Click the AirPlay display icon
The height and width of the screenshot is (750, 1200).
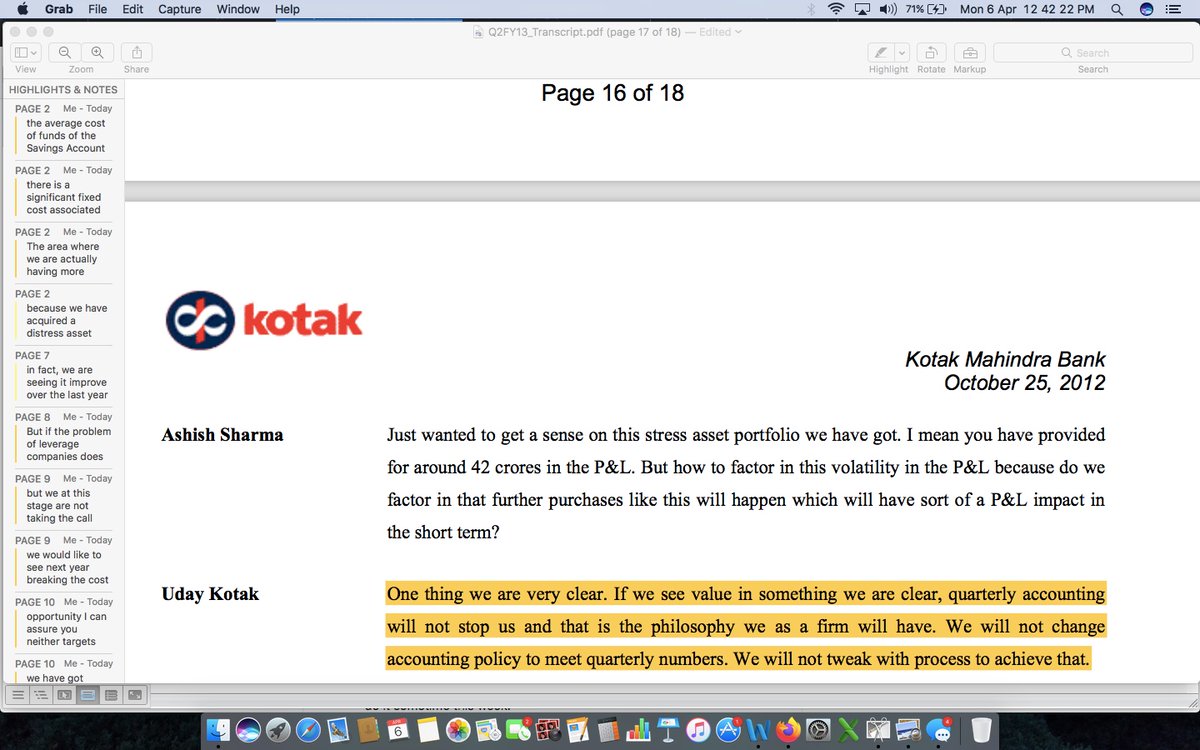(862, 9)
